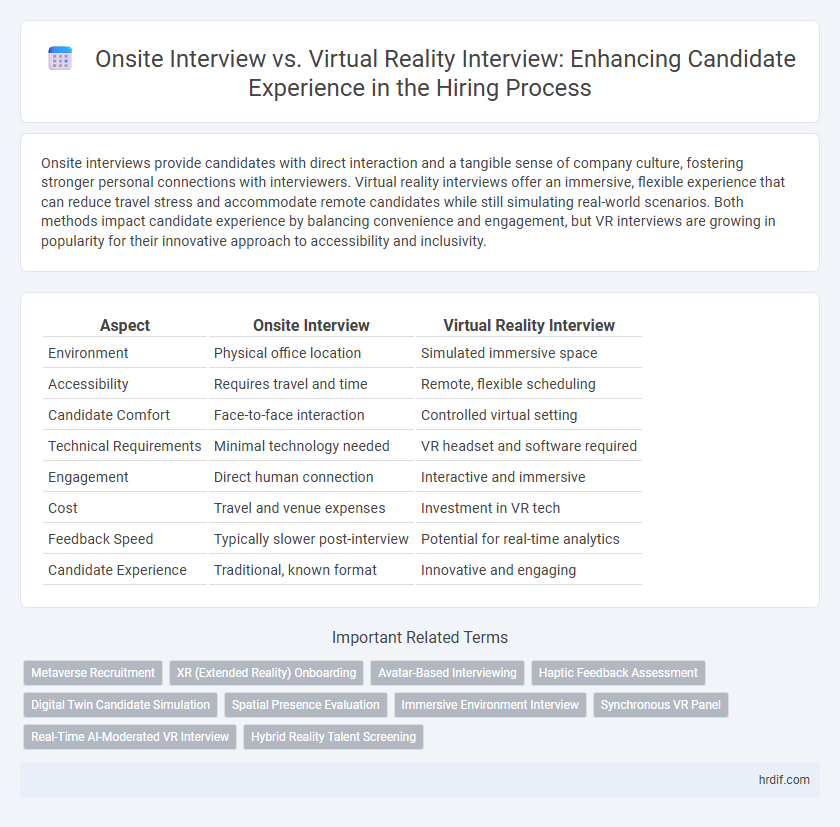
Task: Click the Accessibility row label
Action: pyautogui.click(x=88, y=384)
